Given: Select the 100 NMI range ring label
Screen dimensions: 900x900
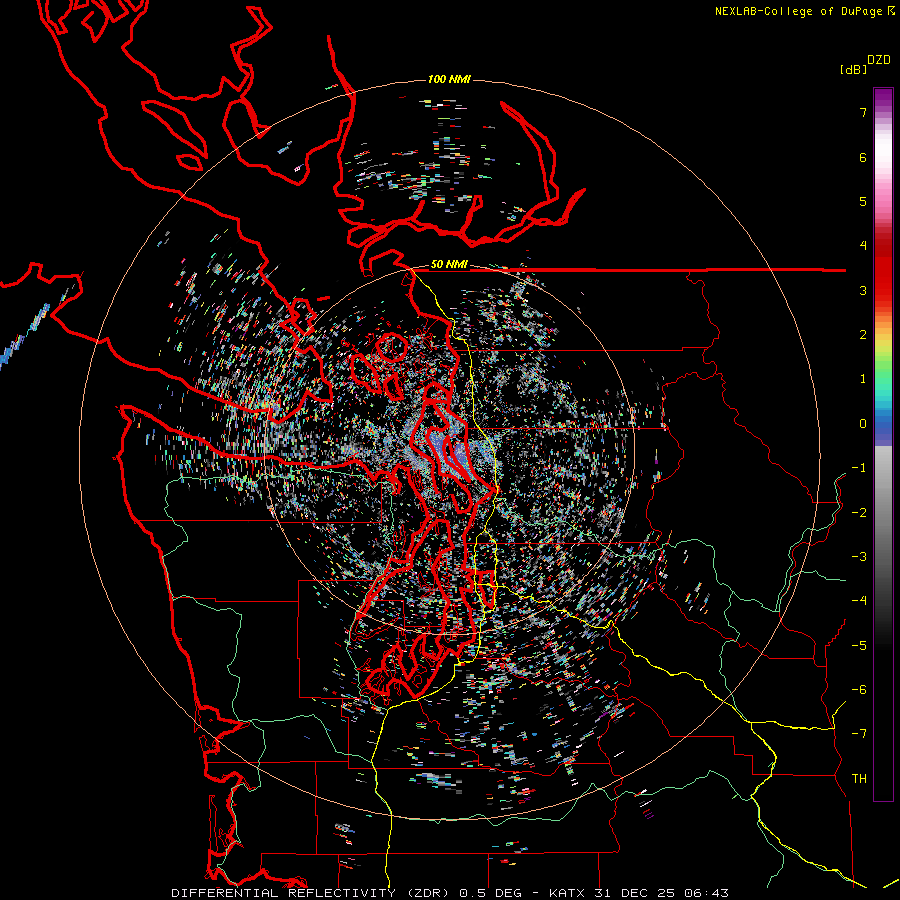Looking at the screenshot, I should click(x=449, y=79).
